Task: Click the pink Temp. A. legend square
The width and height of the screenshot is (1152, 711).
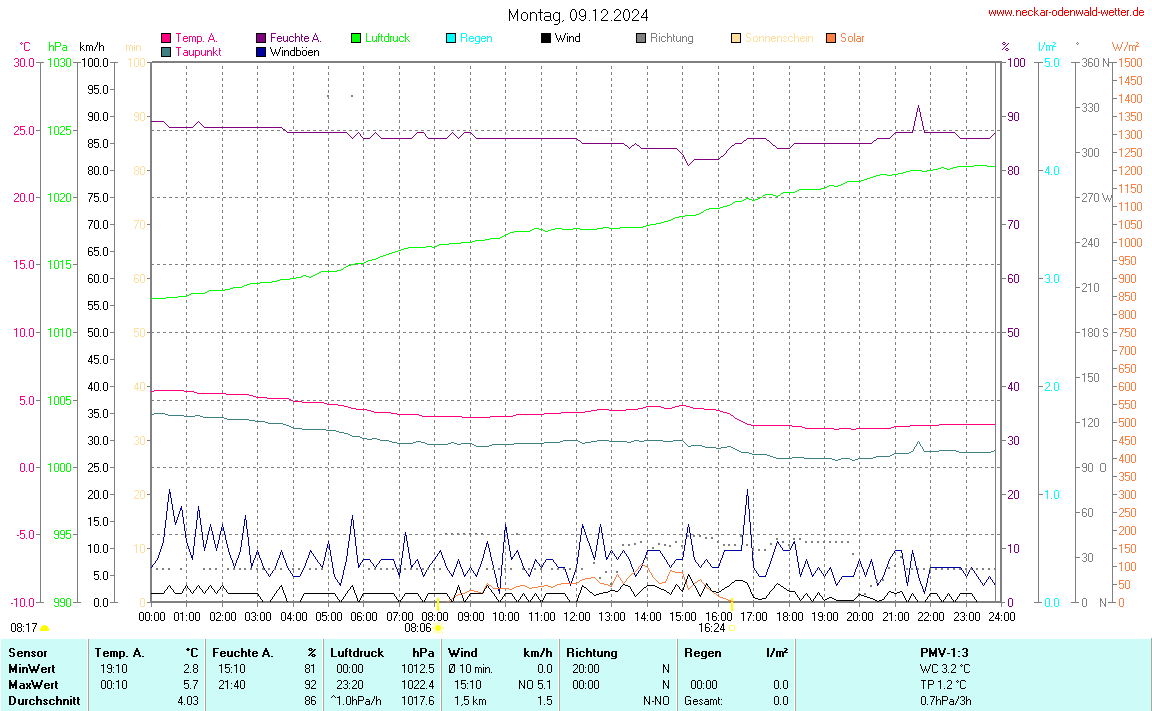Action: pos(166,38)
